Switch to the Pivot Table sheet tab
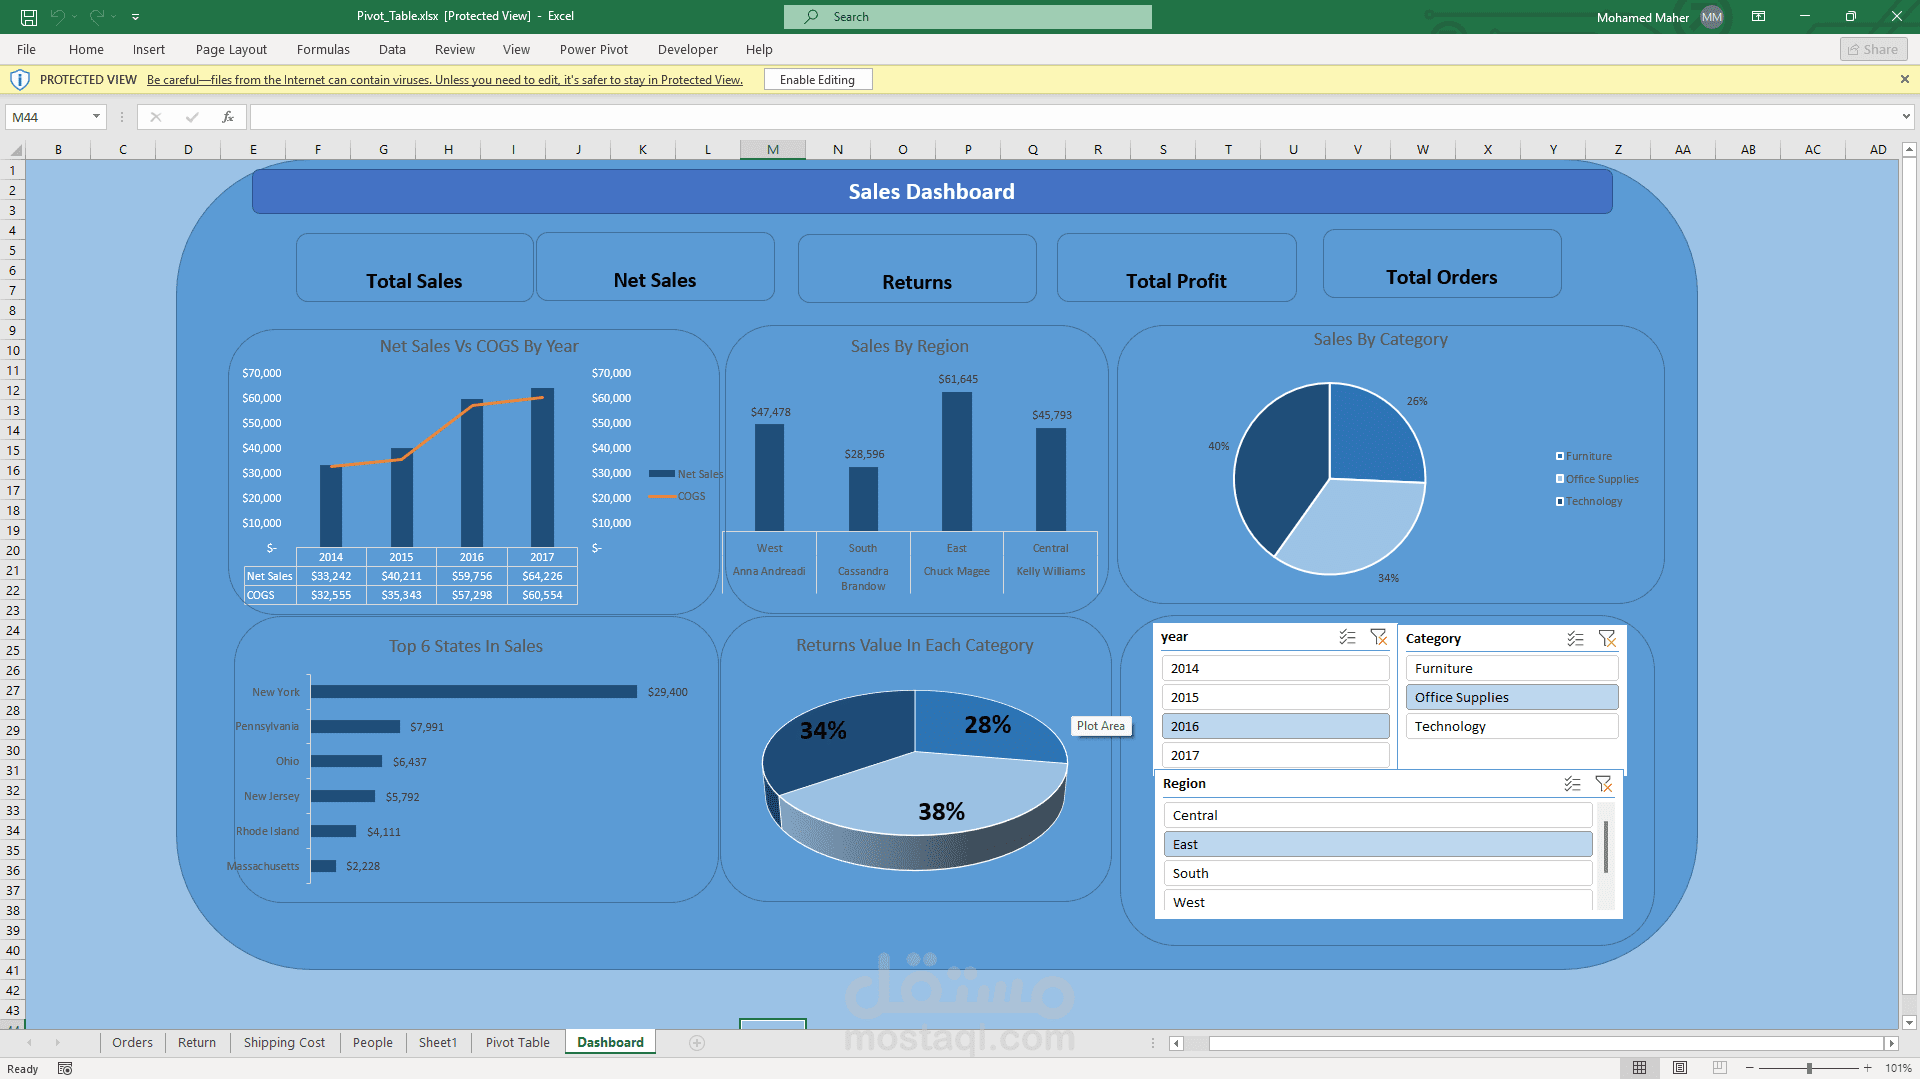The image size is (1920, 1080). click(x=517, y=1042)
